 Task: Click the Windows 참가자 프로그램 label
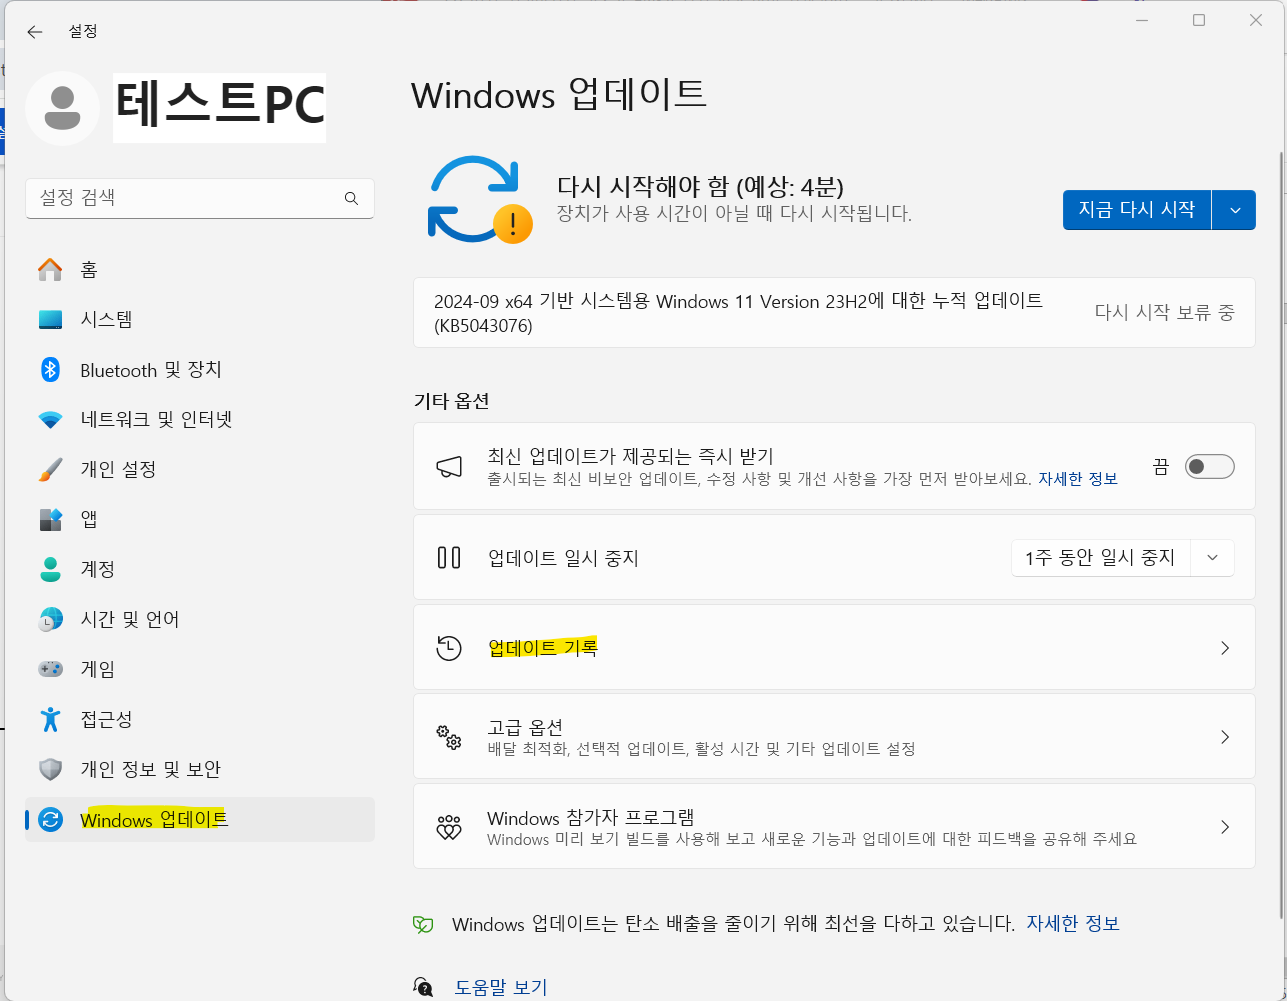click(x=591, y=817)
